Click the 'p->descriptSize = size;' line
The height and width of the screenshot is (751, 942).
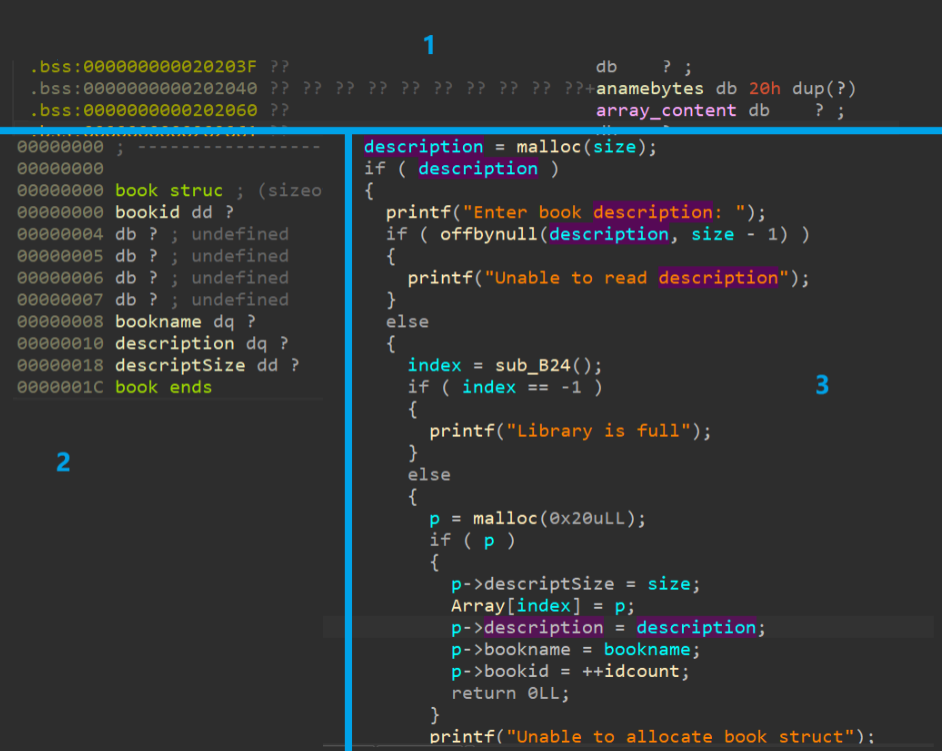[576, 584]
